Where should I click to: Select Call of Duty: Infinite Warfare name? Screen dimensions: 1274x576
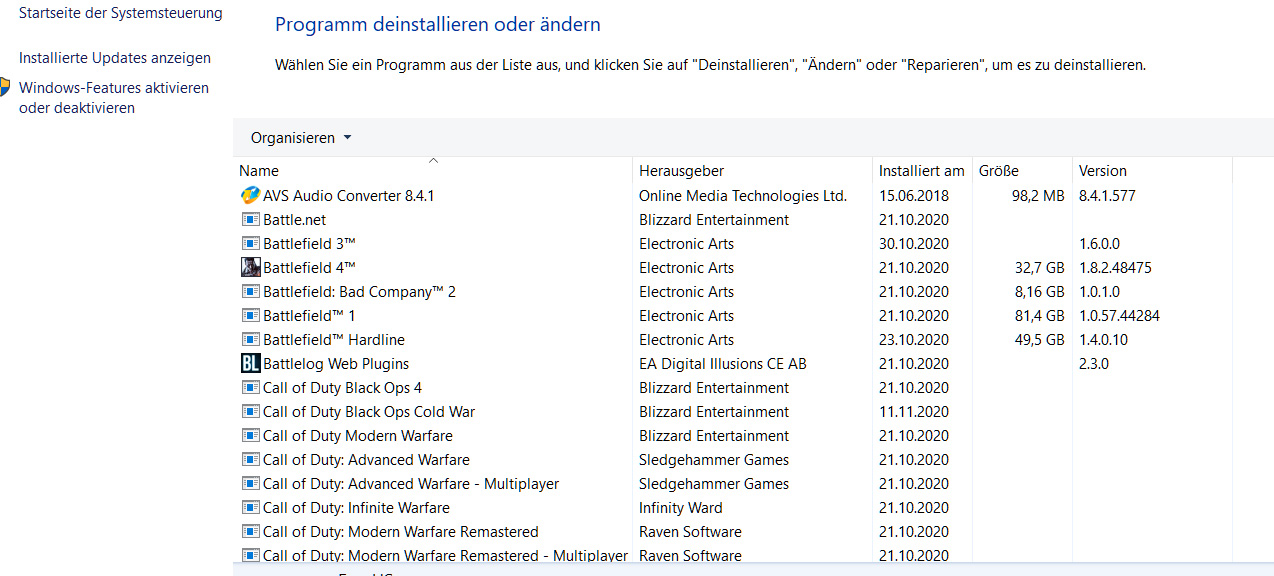pyautogui.click(x=357, y=508)
